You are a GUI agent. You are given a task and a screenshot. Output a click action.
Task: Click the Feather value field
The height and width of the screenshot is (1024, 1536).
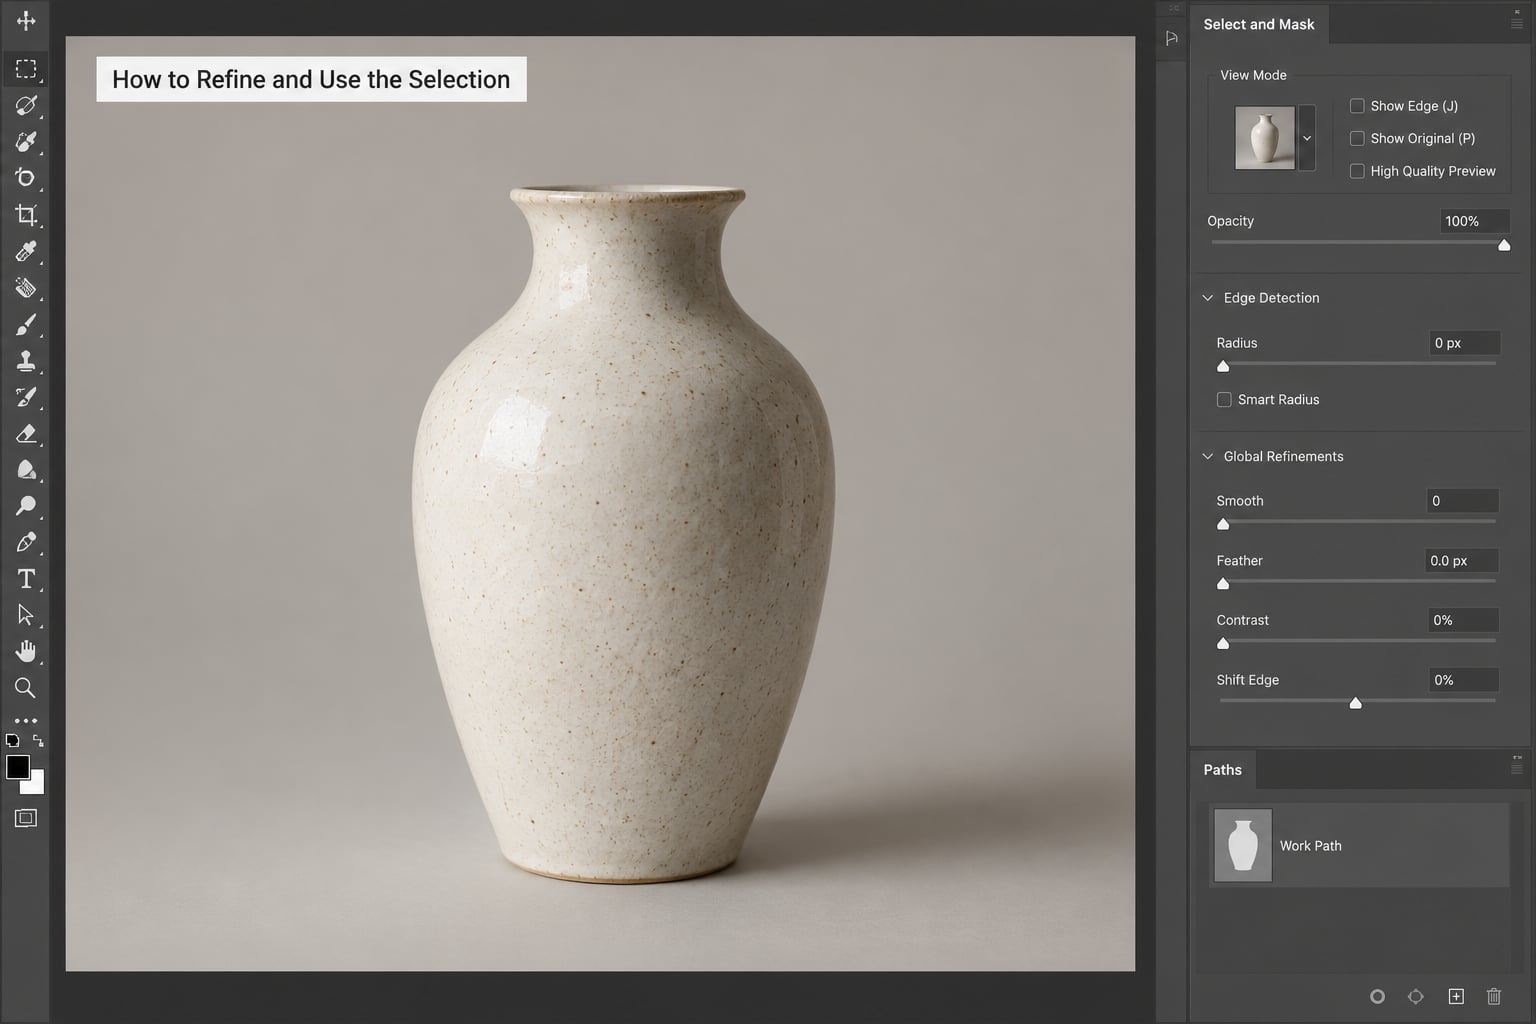pos(1461,561)
